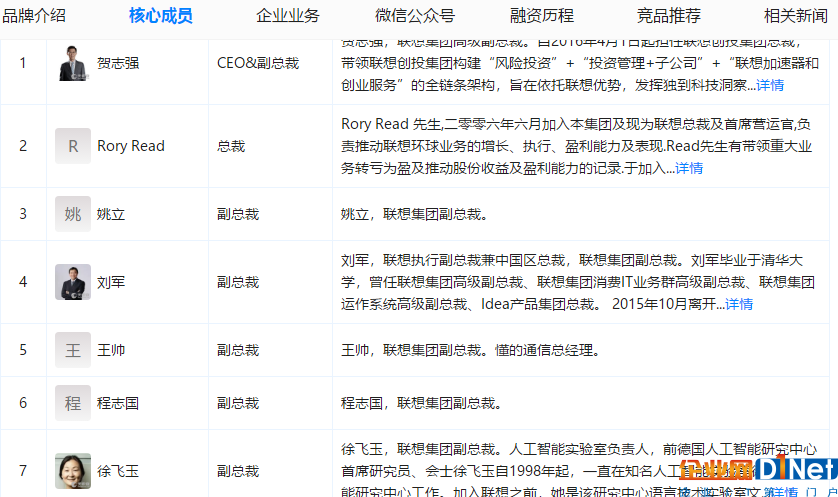This screenshot has height=497, width=838.
Task: Switch to the 相关新闻 tab
Action: pos(796,15)
